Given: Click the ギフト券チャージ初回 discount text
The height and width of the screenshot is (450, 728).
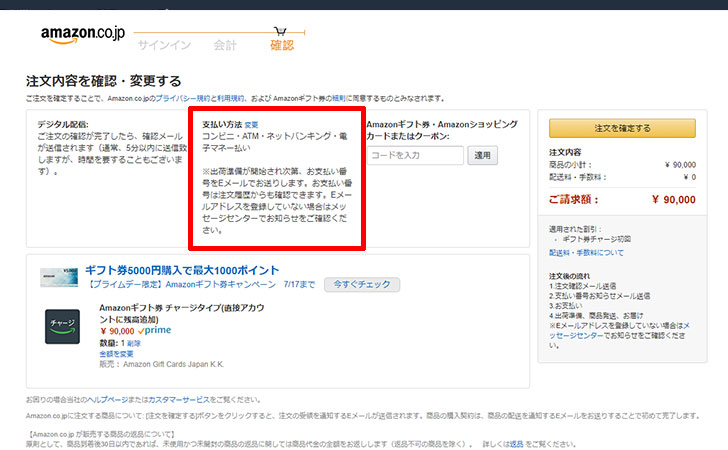Looking at the screenshot, I should (x=597, y=239).
